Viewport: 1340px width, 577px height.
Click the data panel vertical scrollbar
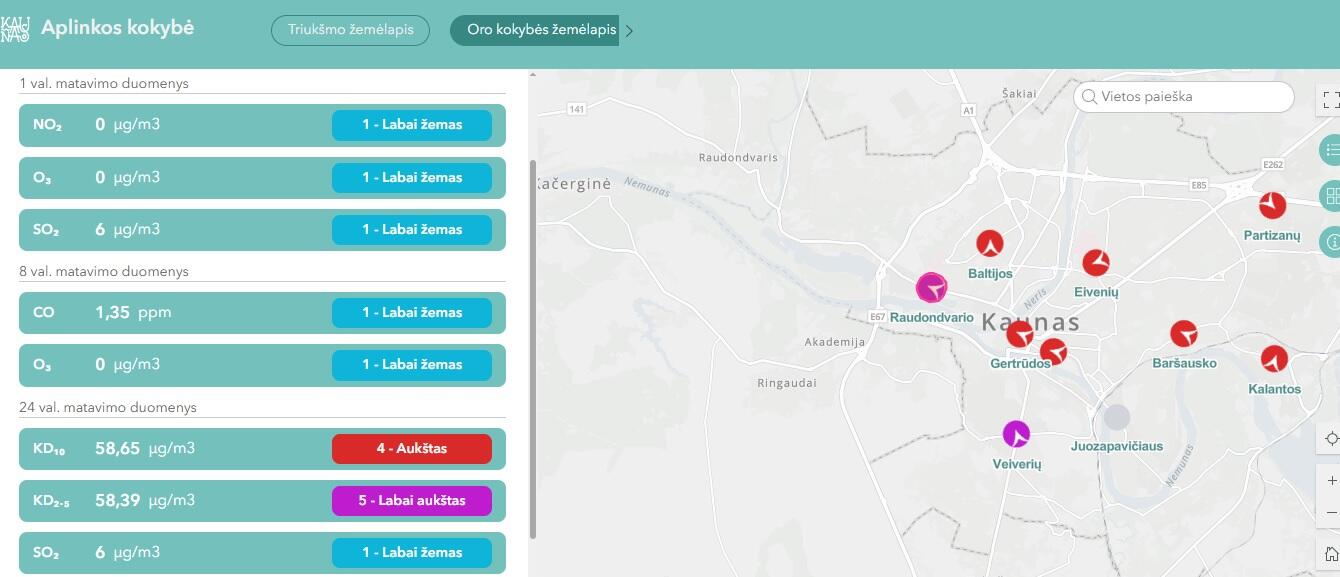click(533, 348)
